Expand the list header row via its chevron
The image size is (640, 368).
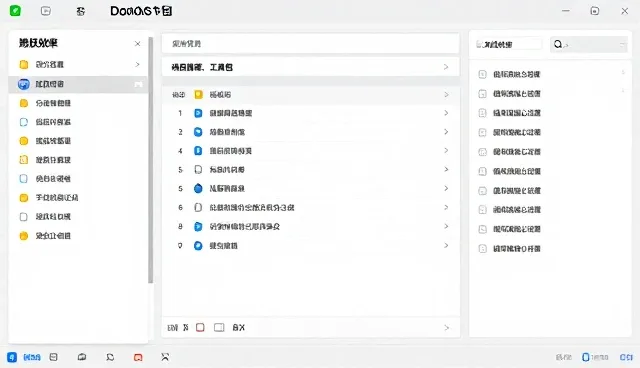446,95
